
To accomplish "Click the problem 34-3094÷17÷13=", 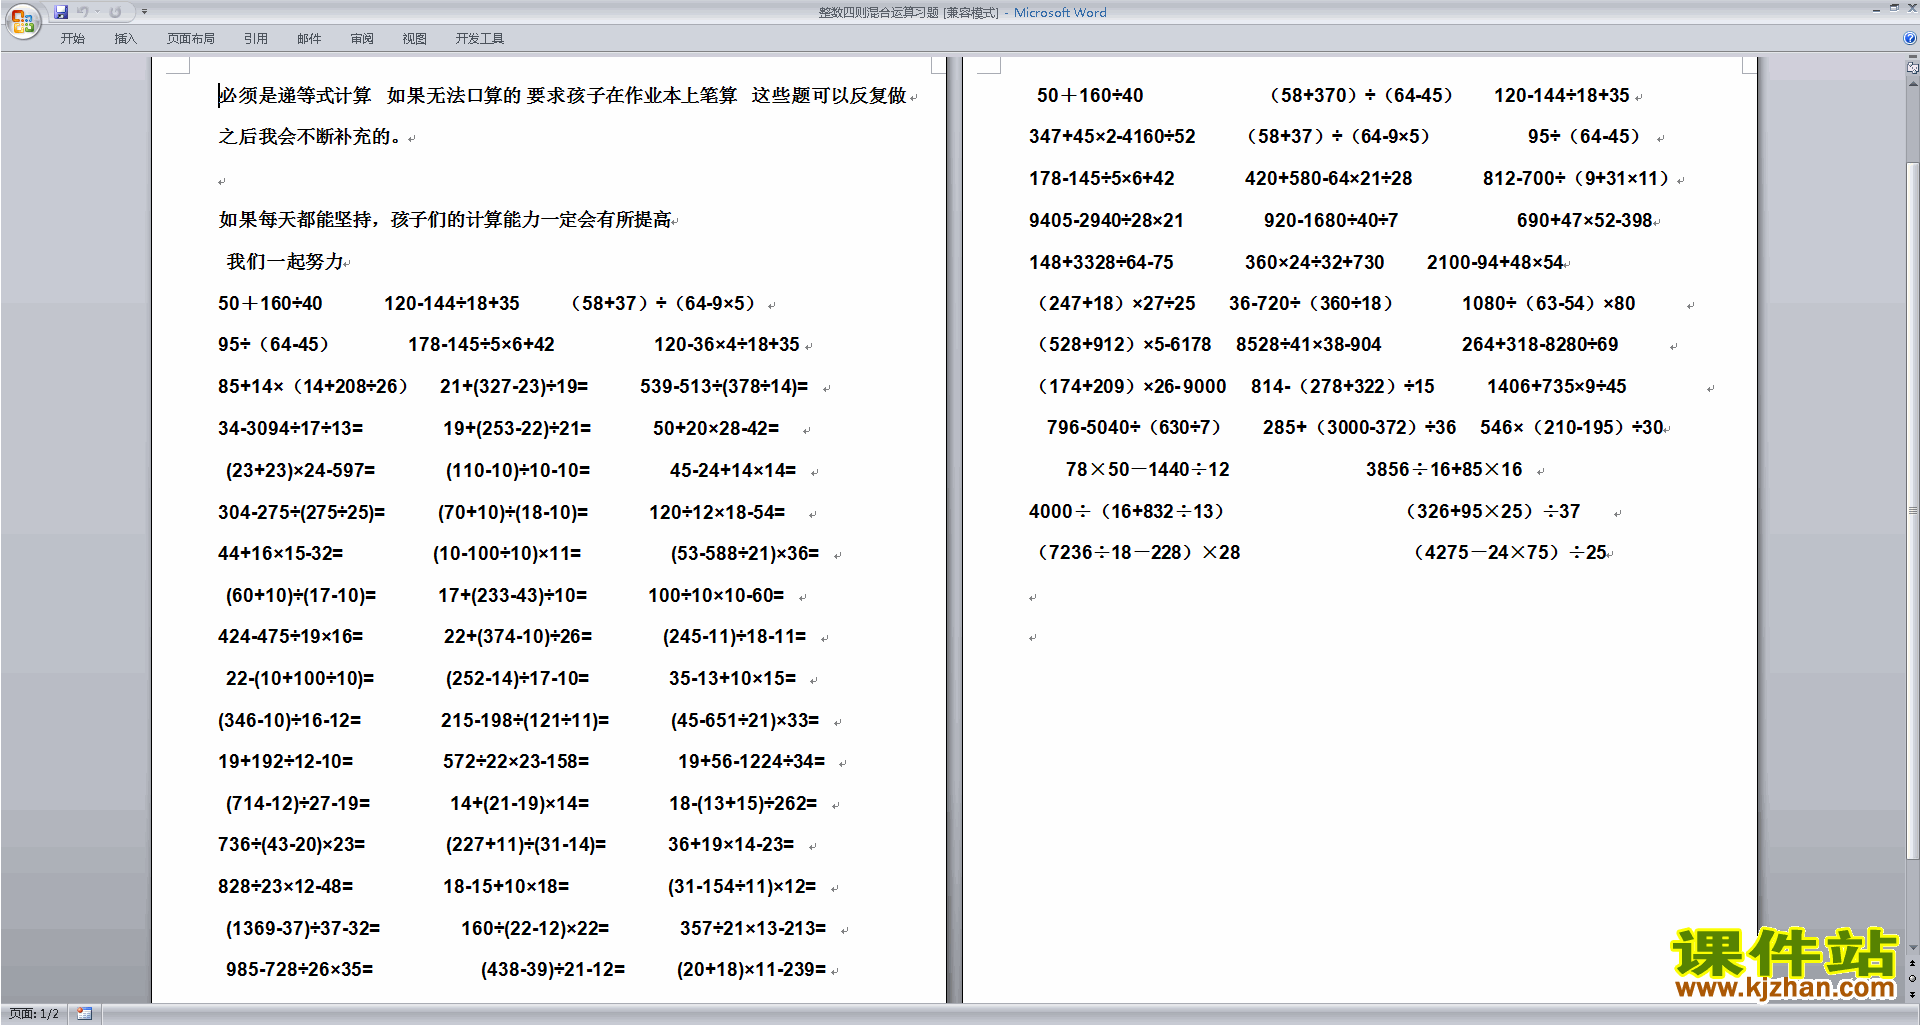I will 290,428.
